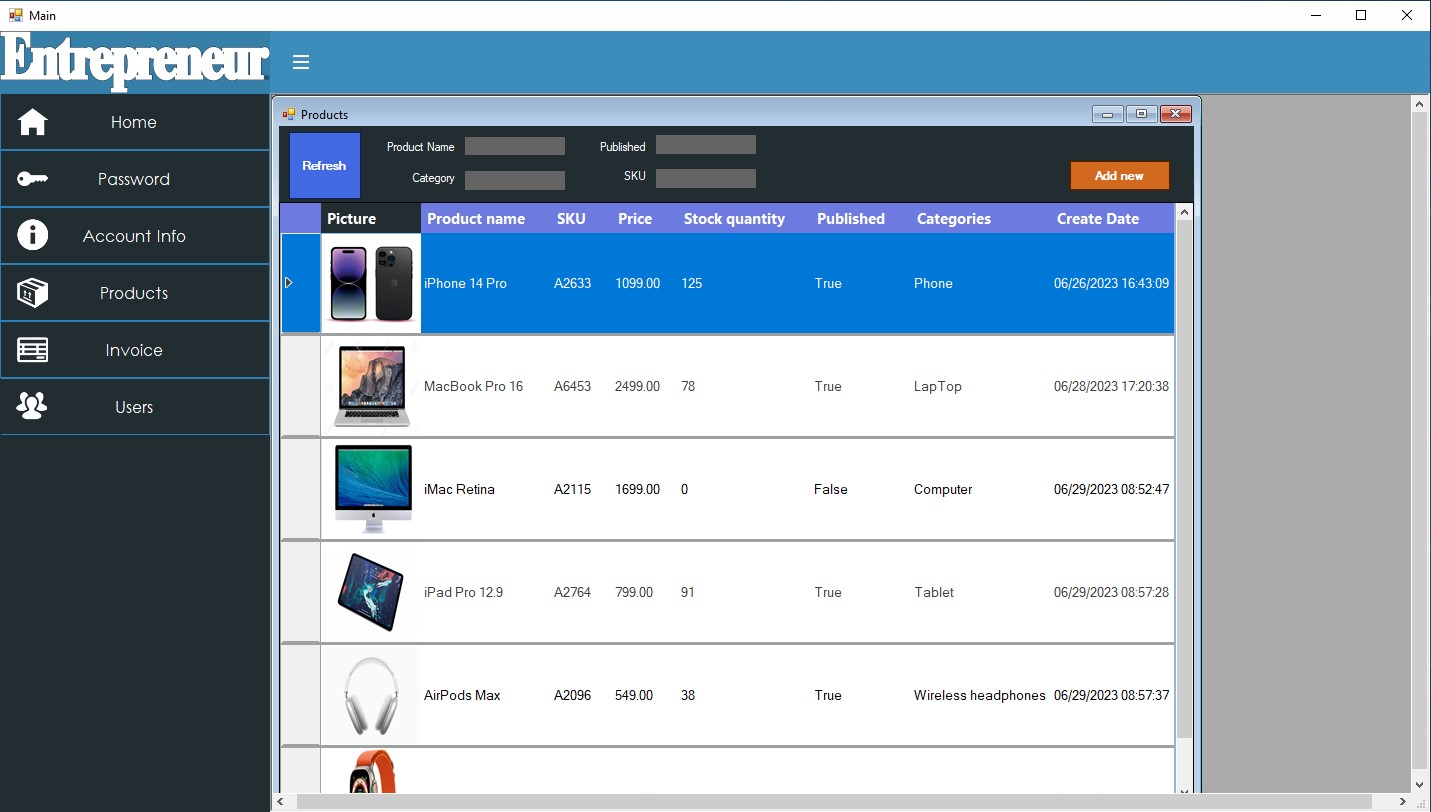Click the Entrepreneur logo
This screenshot has width=1431, height=812.
[135, 62]
